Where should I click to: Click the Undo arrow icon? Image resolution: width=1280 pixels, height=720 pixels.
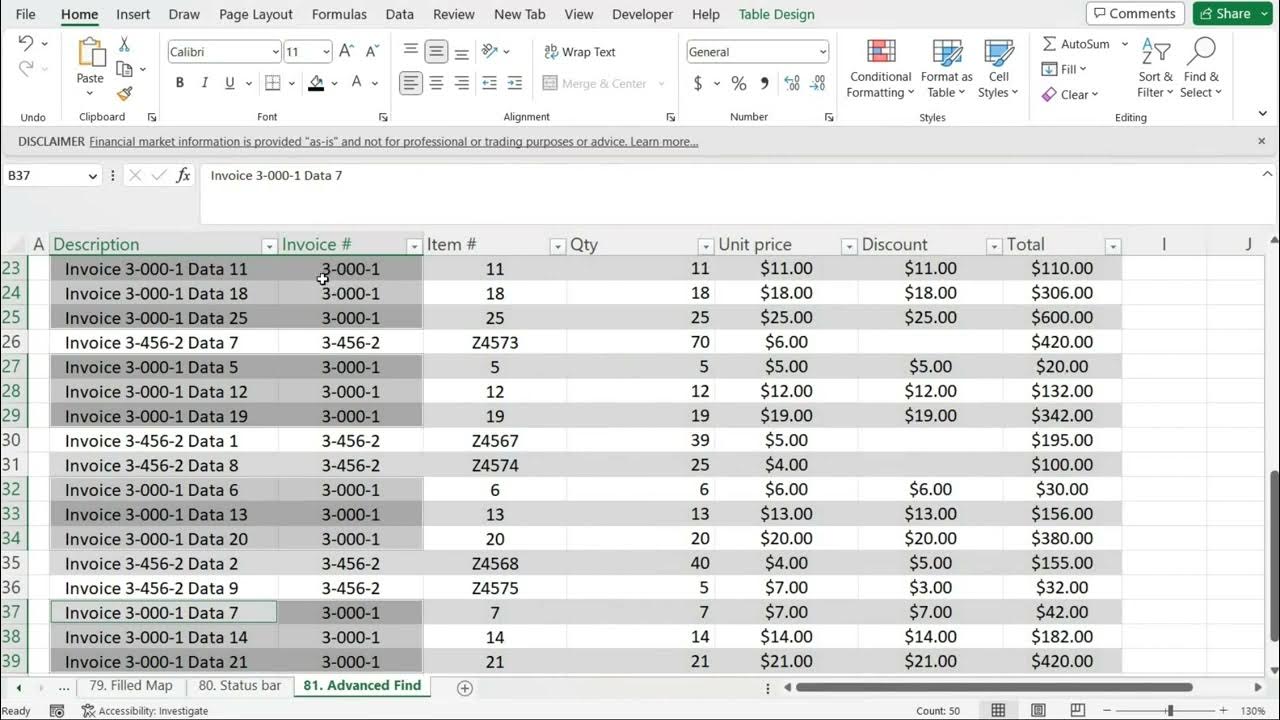point(26,43)
